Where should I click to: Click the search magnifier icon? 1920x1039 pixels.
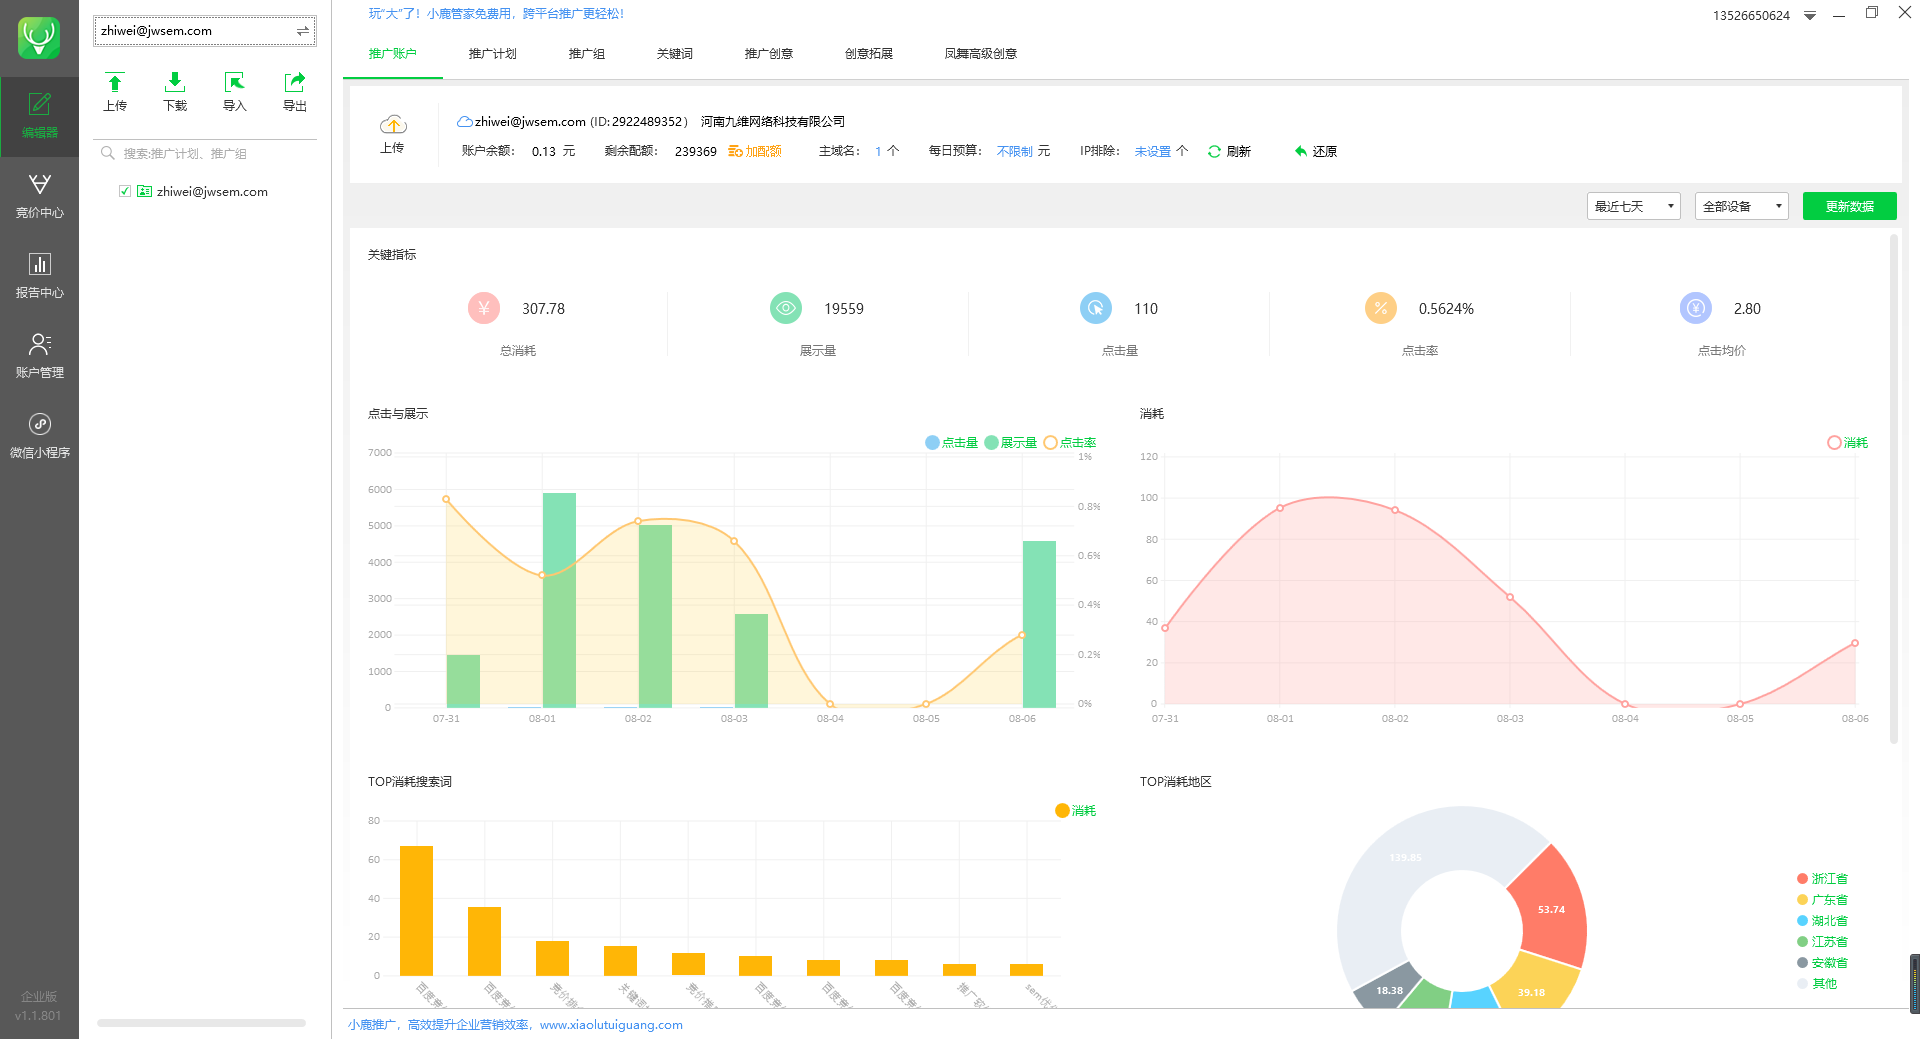(x=108, y=153)
